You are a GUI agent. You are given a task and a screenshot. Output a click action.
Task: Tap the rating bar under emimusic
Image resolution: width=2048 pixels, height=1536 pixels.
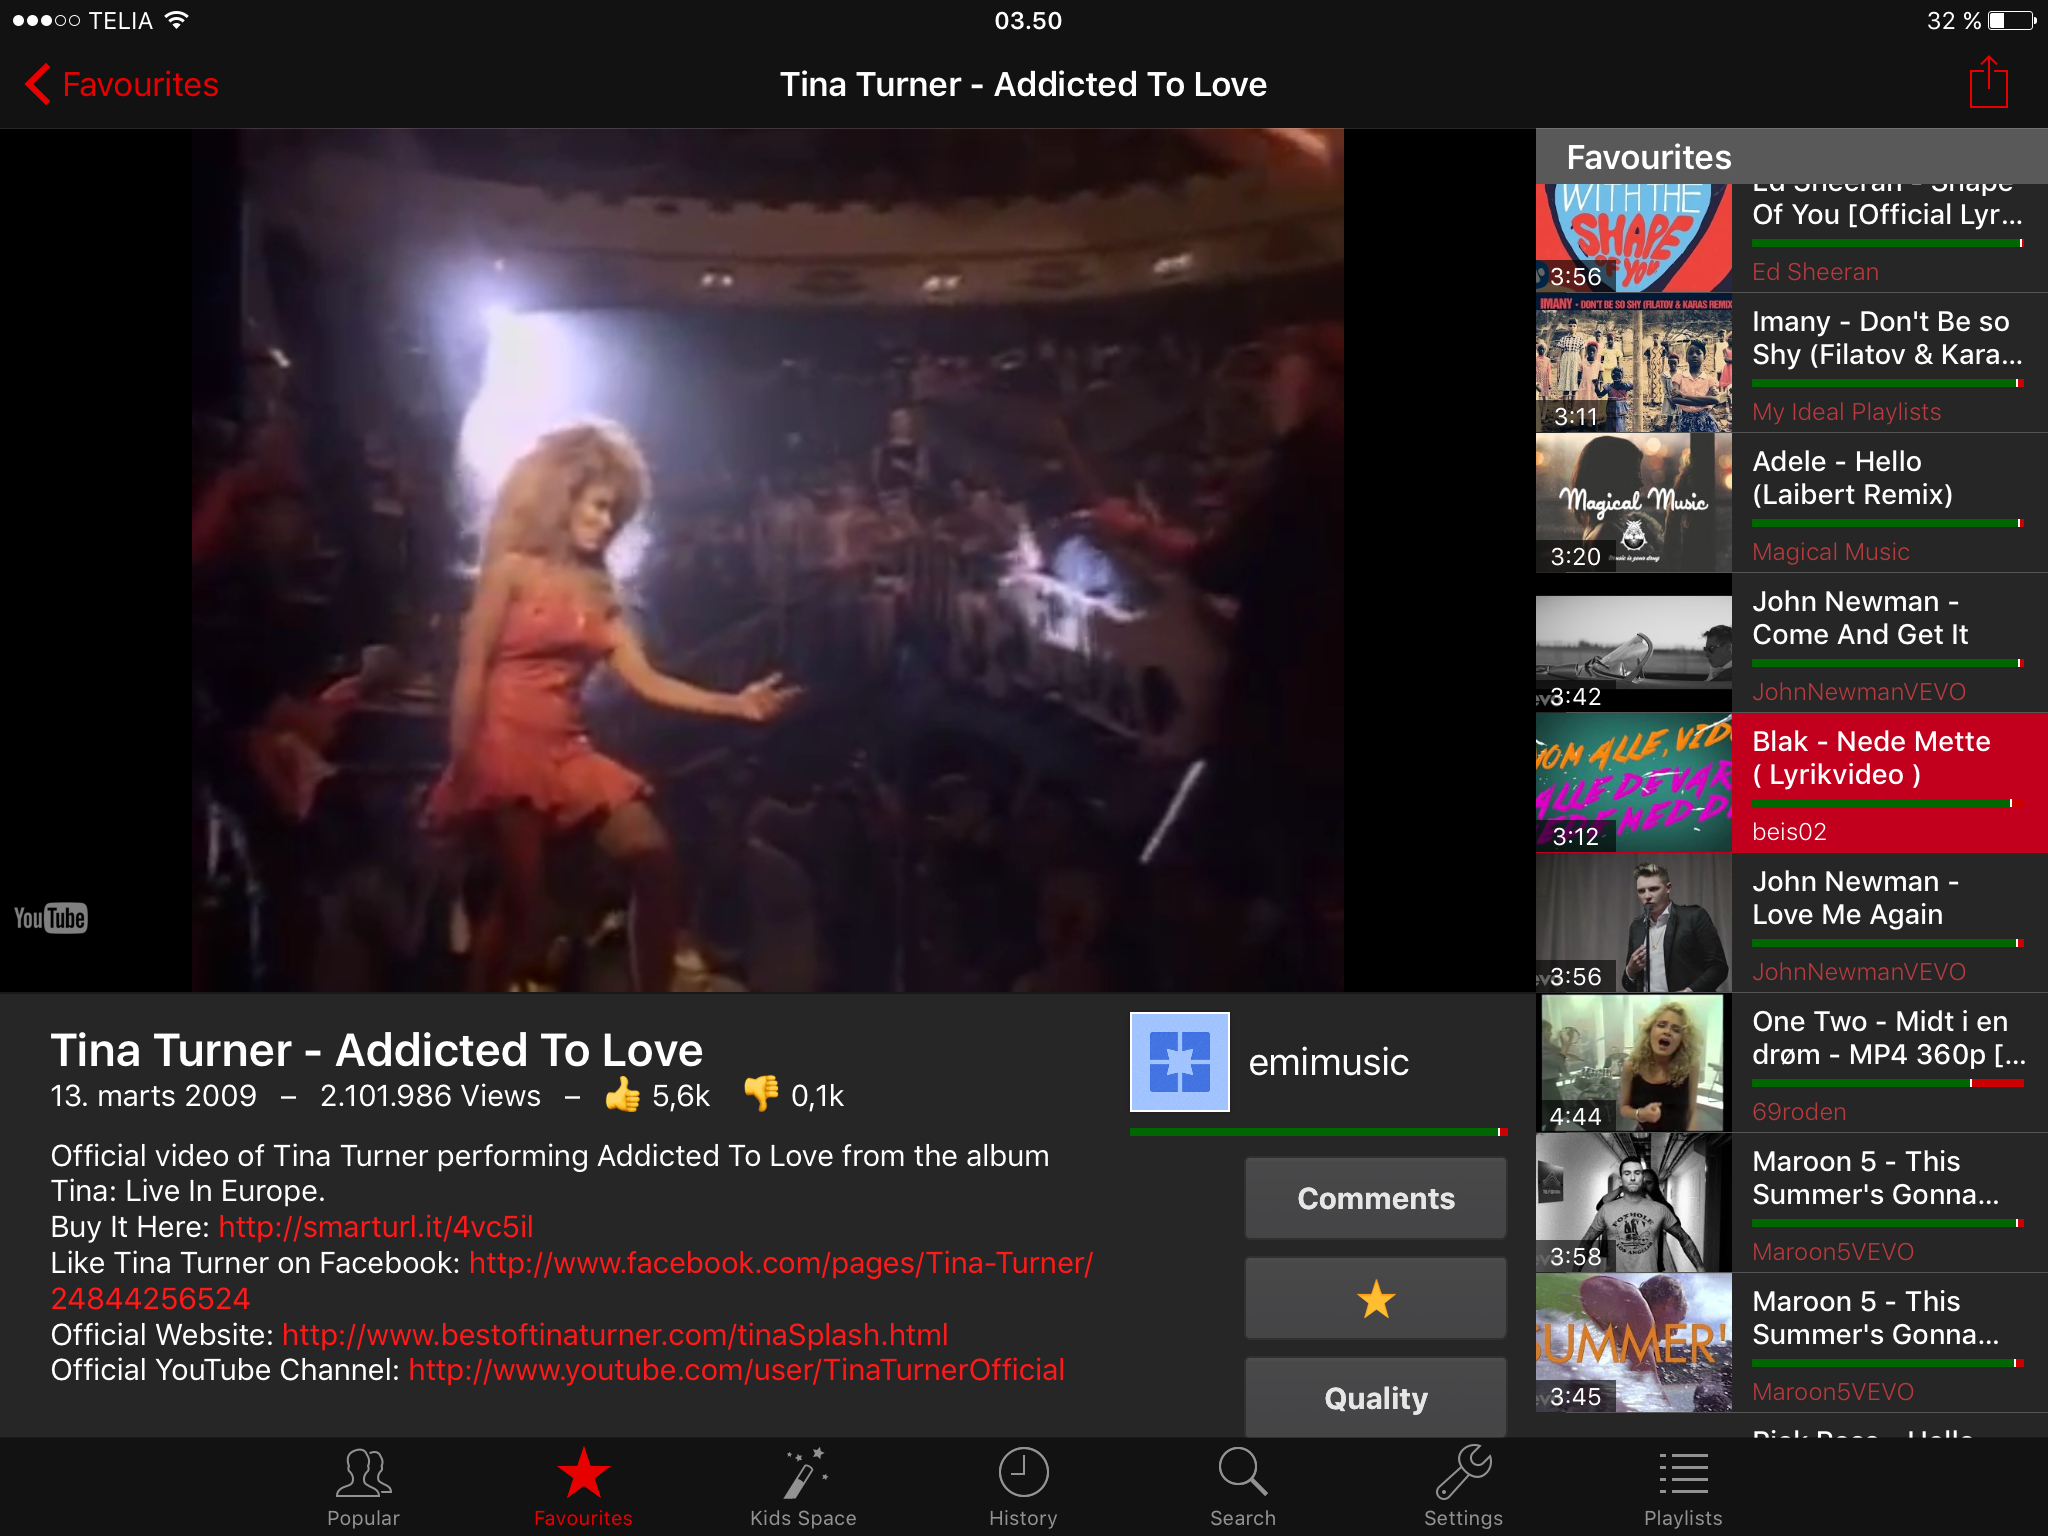point(1318,1132)
